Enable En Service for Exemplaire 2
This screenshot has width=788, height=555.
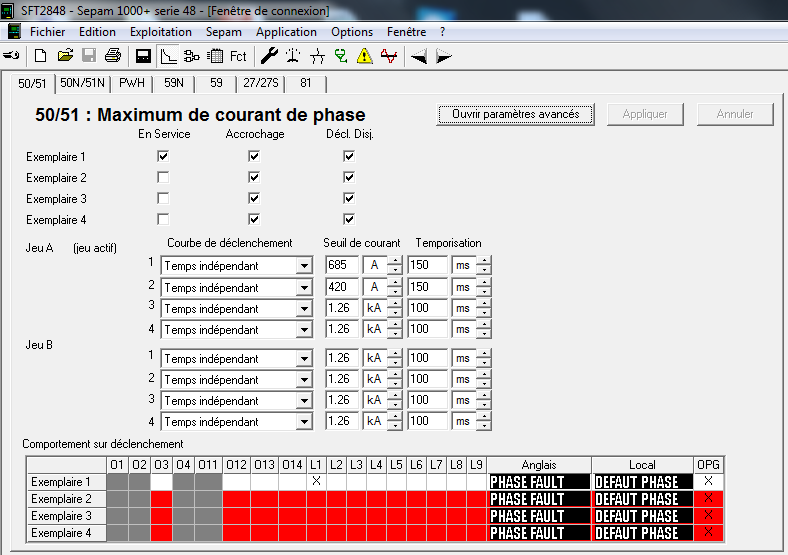[x=163, y=177]
